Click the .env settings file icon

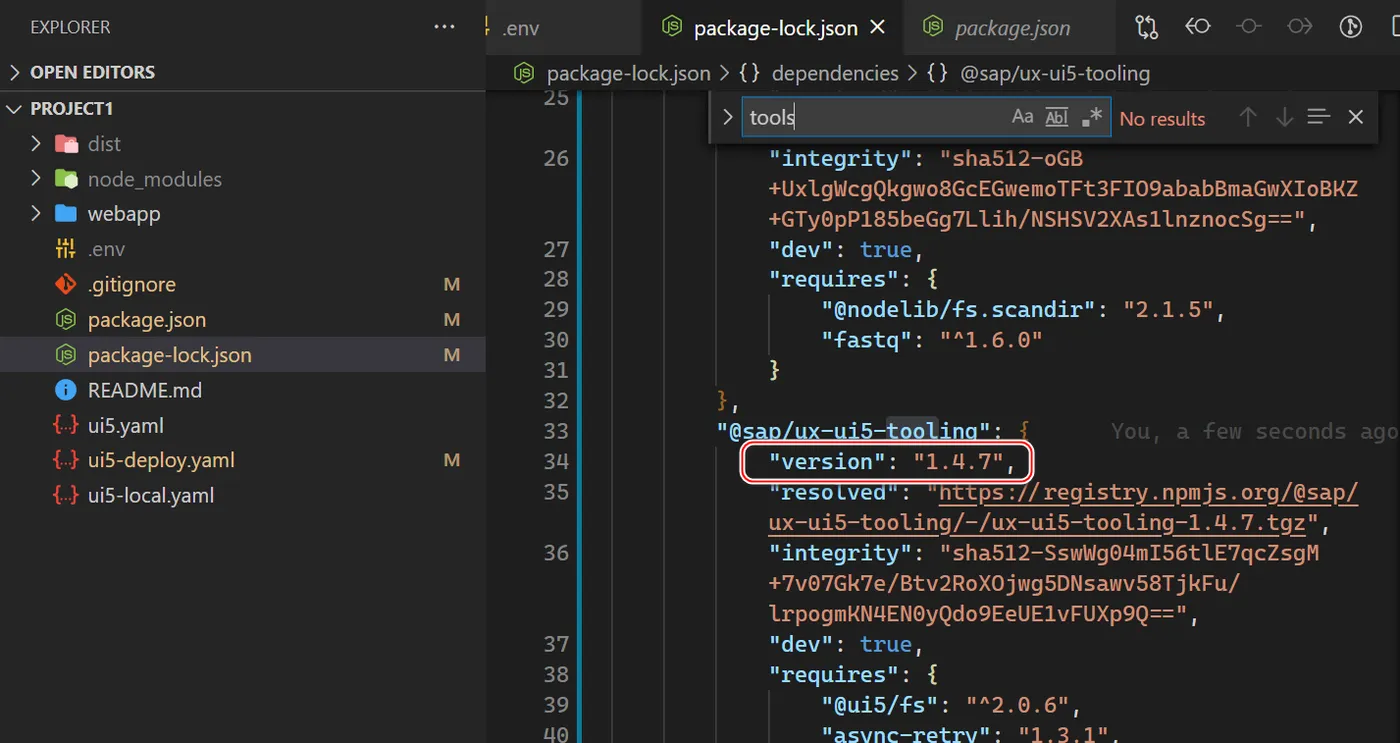[x=66, y=249]
